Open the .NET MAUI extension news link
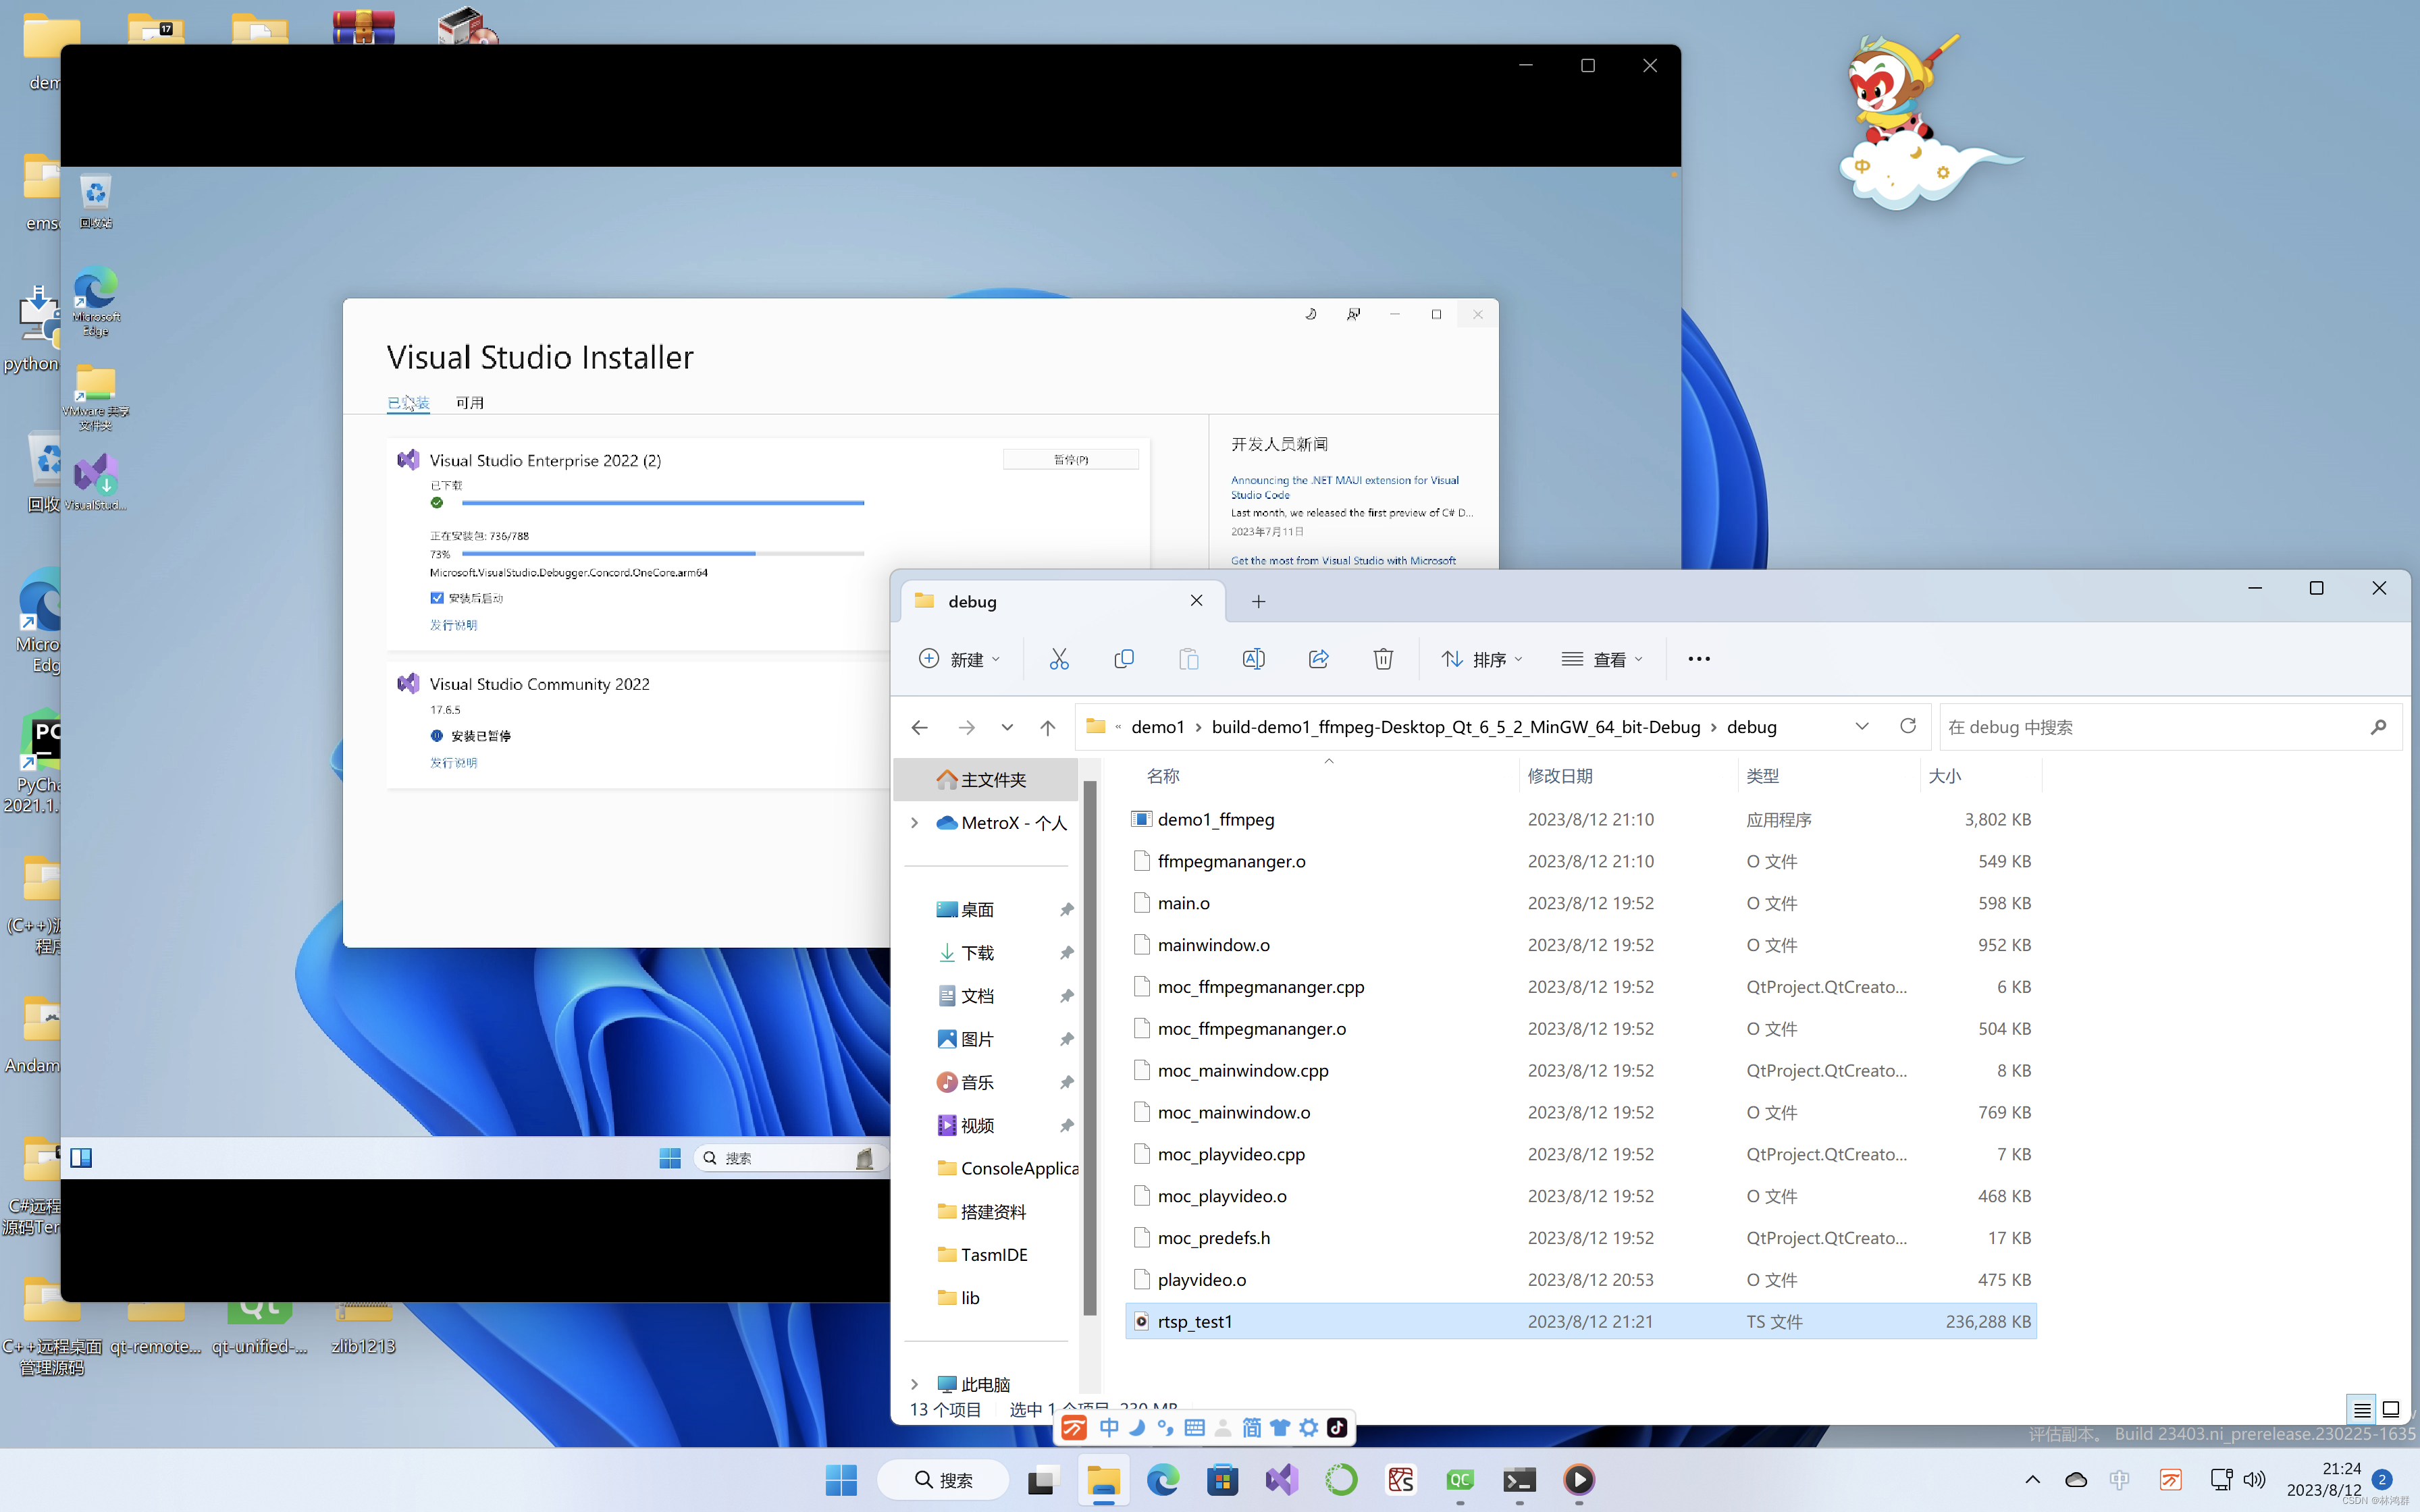The width and height of the screenshot is (2420, 1512). [x=1344, y=487]
